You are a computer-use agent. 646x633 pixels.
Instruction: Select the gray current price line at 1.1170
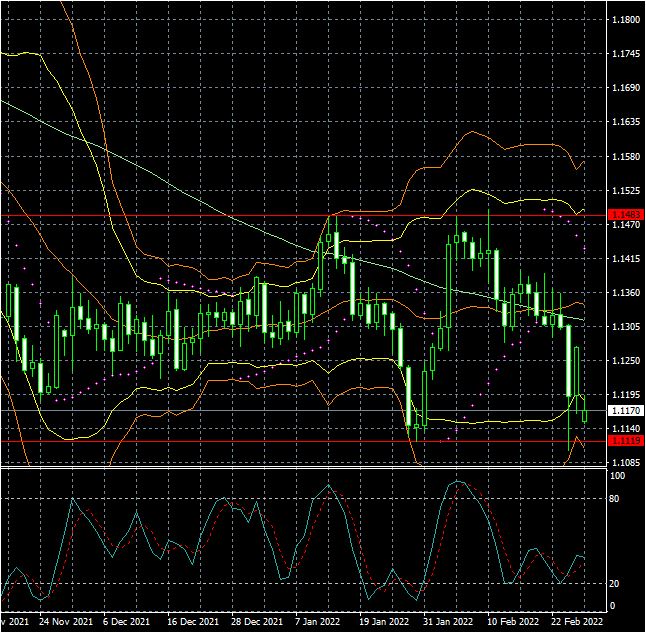pyautogui.click(x=304, y=410)
